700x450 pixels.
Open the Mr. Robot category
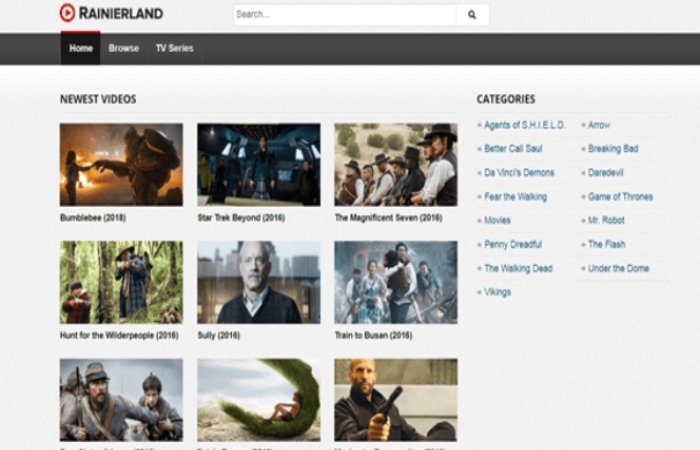pyautogui.click(x=606, y=221)
